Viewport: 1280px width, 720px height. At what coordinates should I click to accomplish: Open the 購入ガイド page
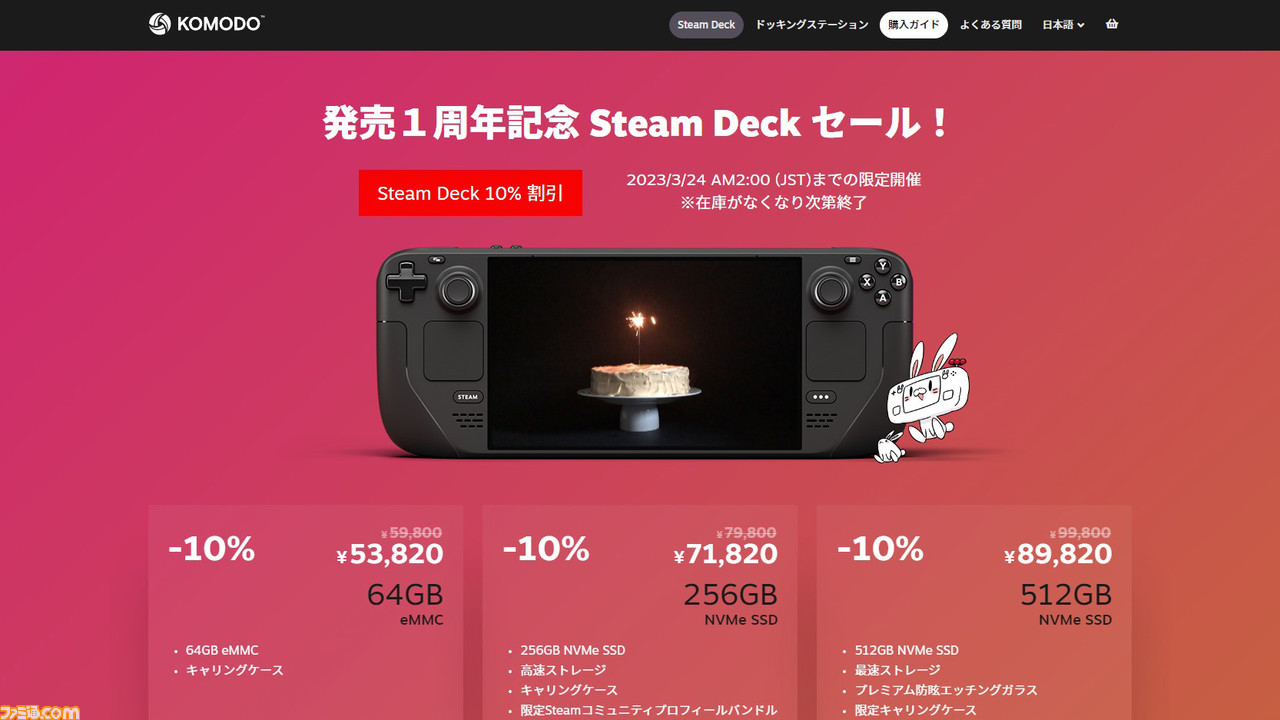pos(914,25)
